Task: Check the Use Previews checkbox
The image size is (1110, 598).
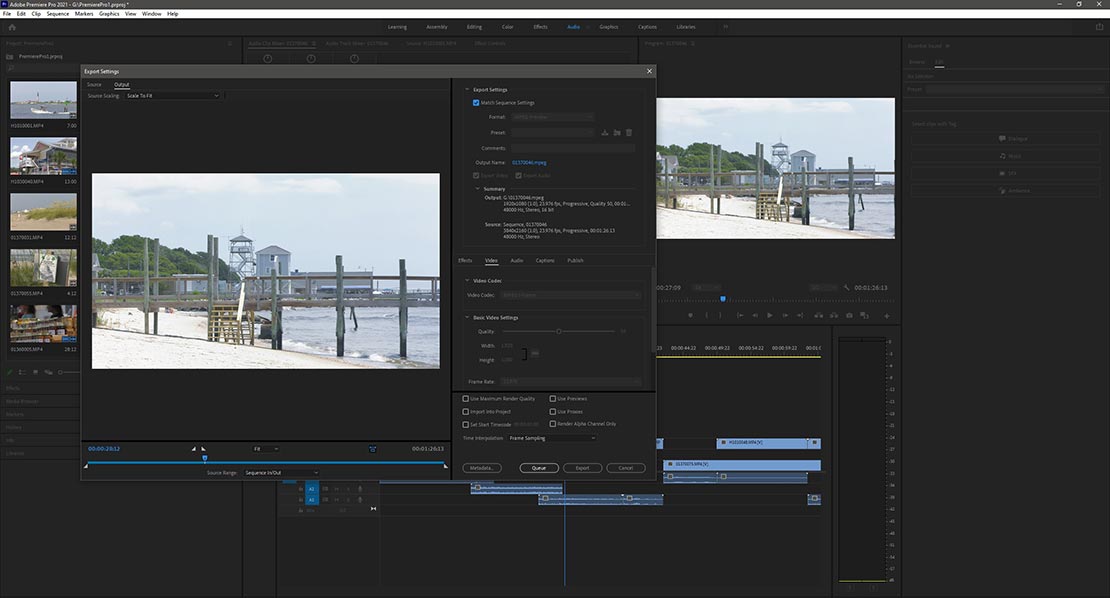Action: [x=553, y=398]
